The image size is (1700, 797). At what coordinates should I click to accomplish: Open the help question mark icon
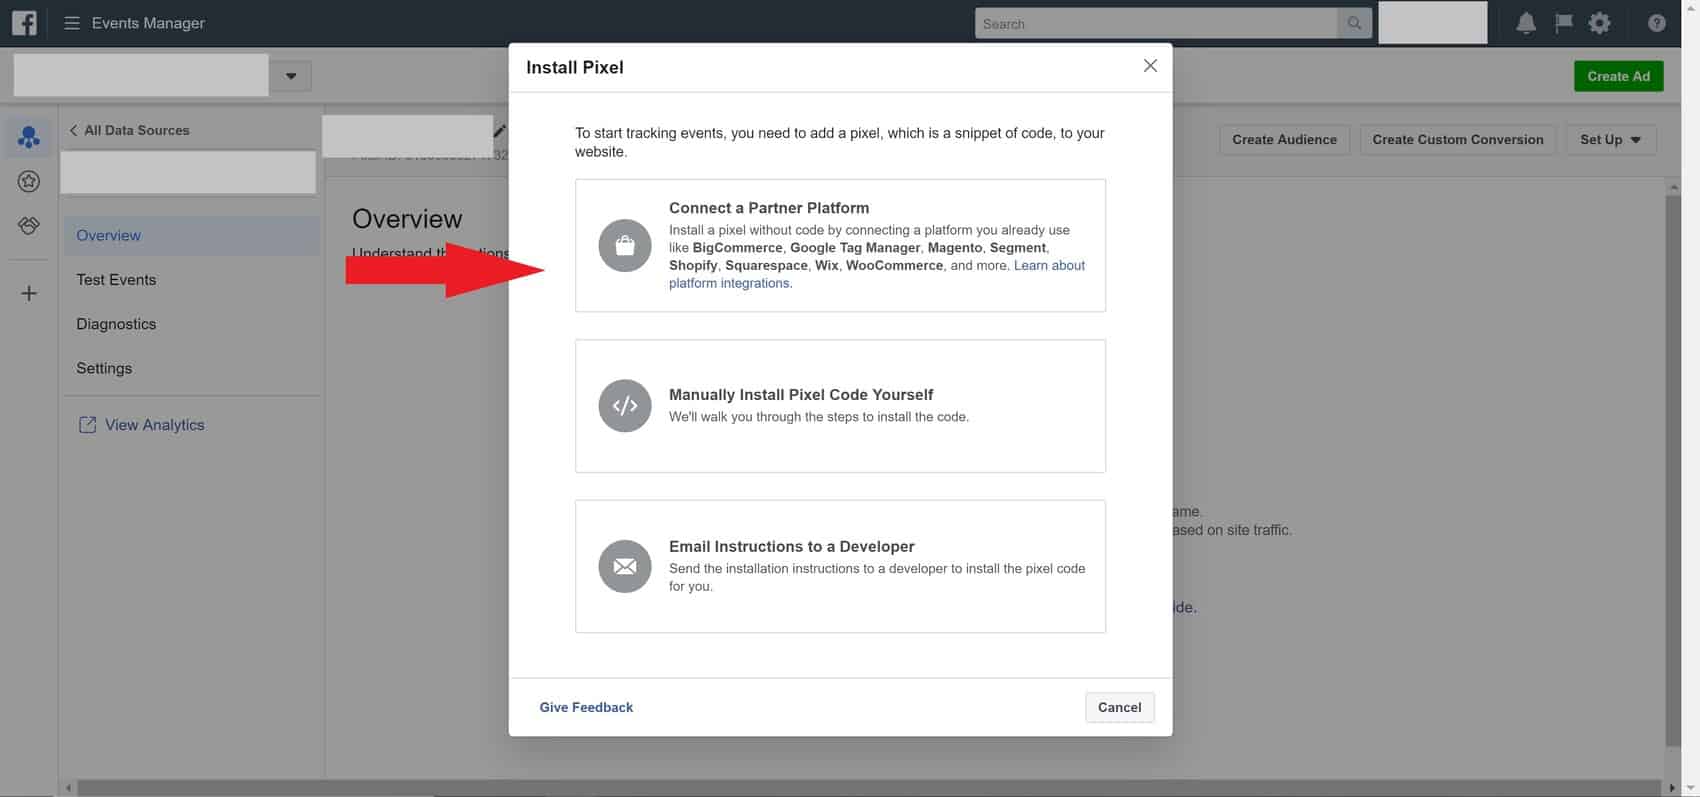1657,23
